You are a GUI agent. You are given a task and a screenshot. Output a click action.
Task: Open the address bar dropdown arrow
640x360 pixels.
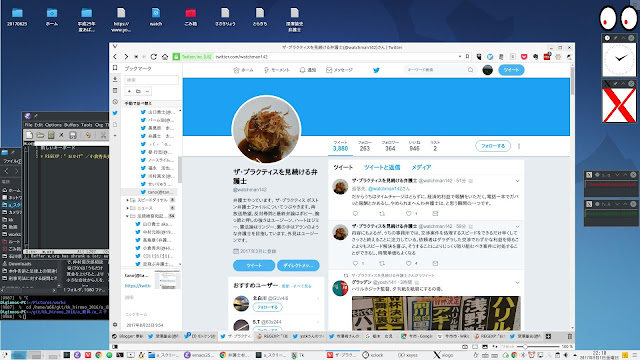pos(460,57)
